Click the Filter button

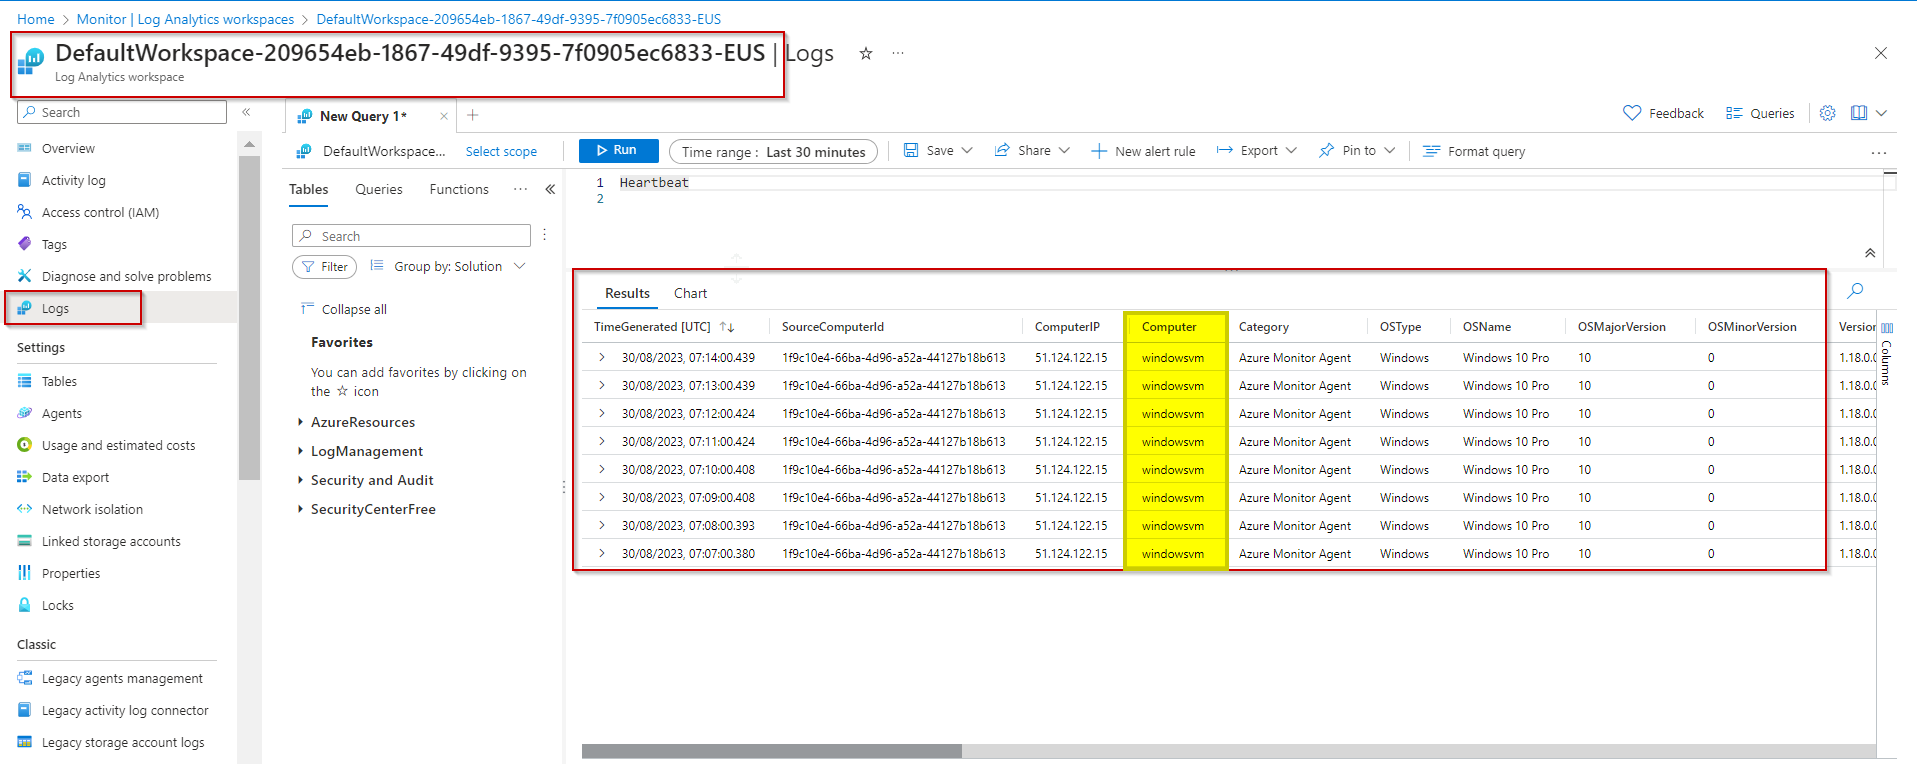pyautogui.click(x=324, y=267)
